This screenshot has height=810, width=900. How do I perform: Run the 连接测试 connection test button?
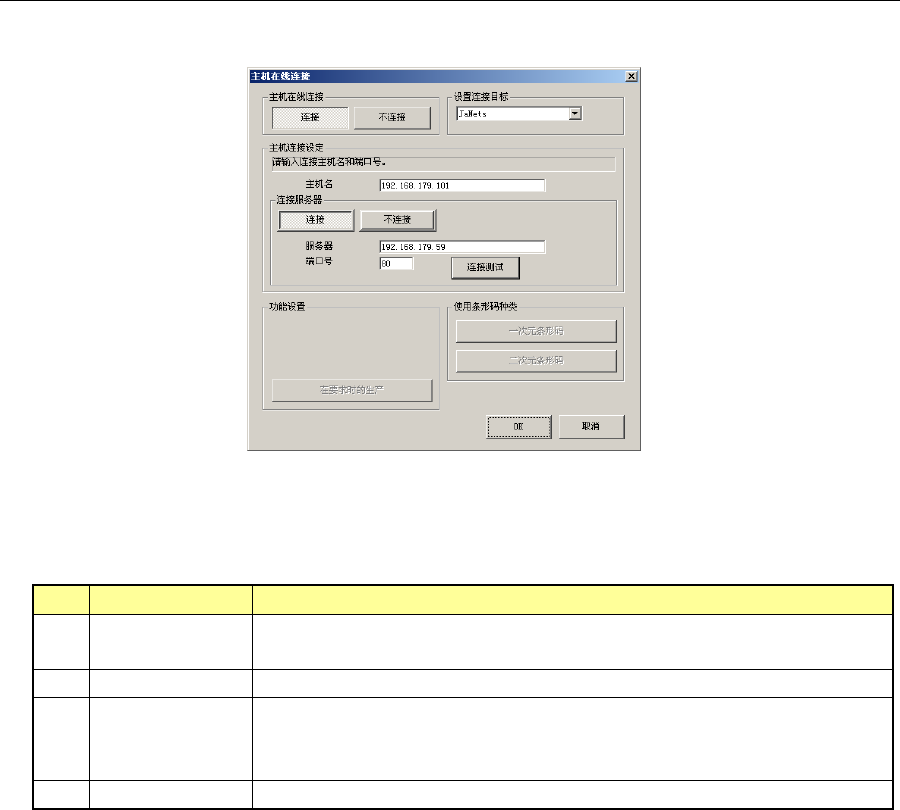[486, 268]
